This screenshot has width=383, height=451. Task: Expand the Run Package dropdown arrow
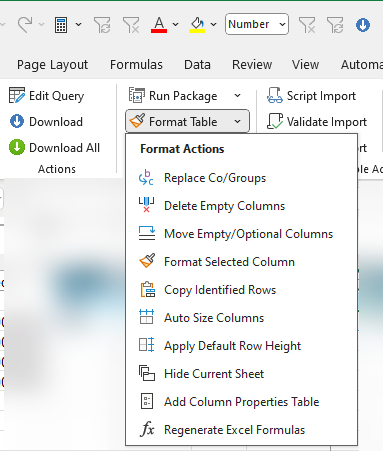click(237, 96)
